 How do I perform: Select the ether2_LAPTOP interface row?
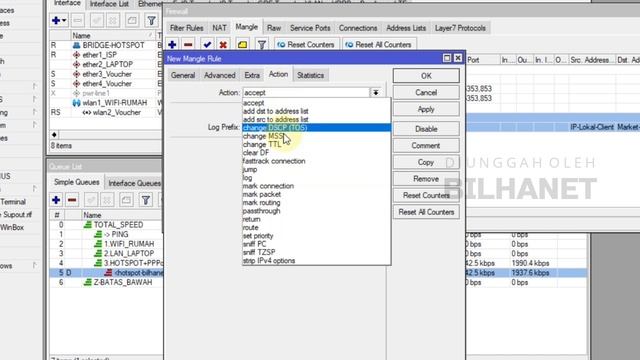coord(106,64)
